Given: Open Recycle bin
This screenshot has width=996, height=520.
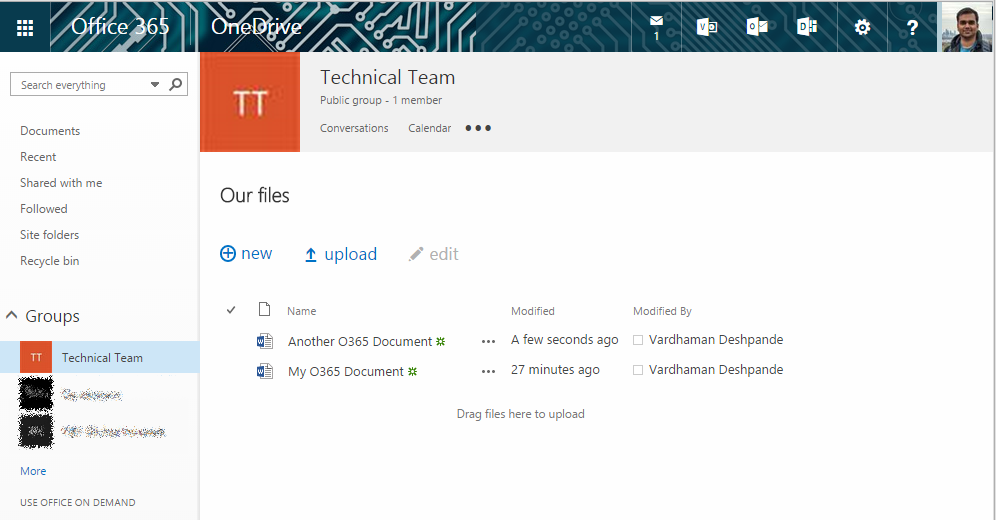Looking at the screenshot, I should click(x=50, y=261).
